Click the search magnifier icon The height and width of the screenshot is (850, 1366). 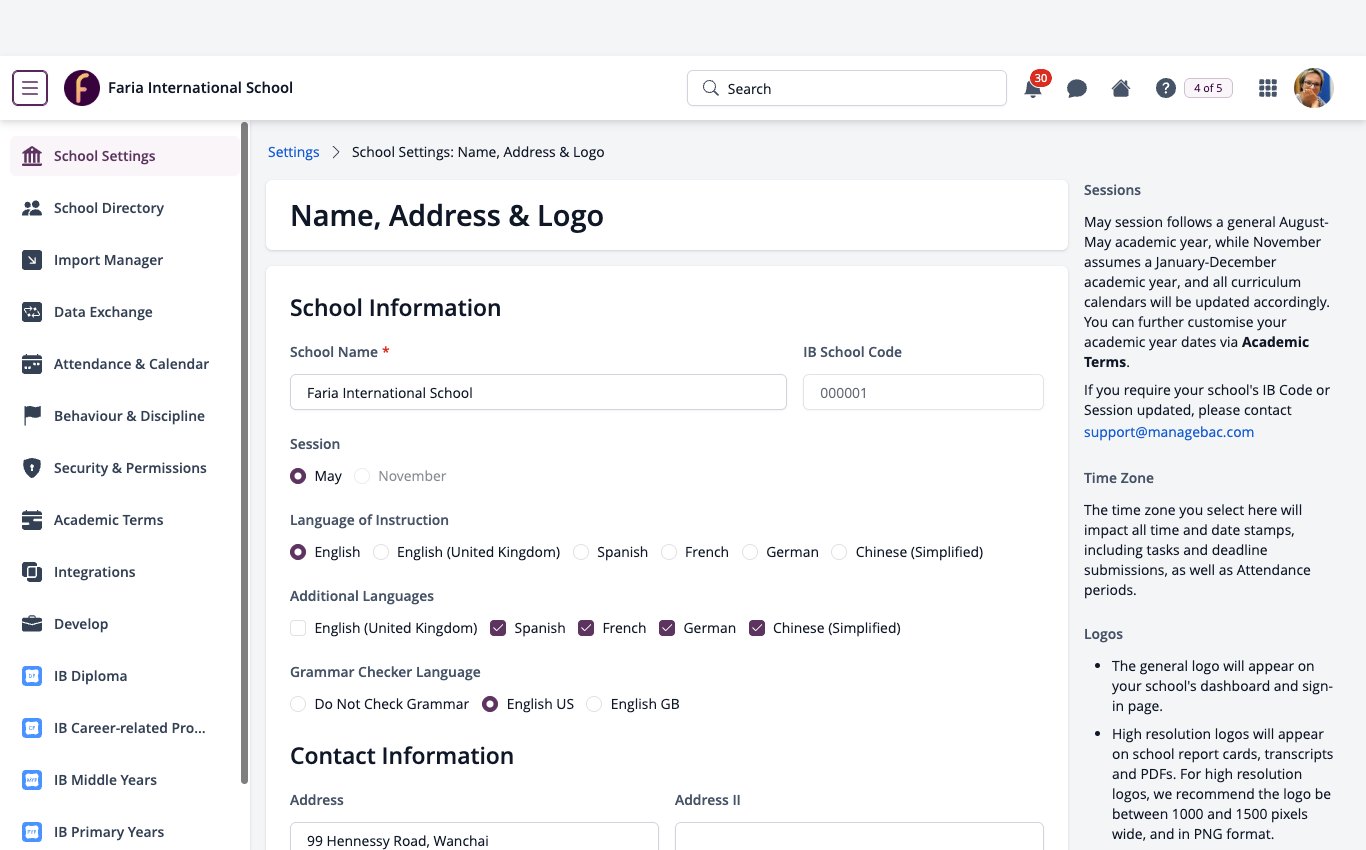[x=711, y=88]
